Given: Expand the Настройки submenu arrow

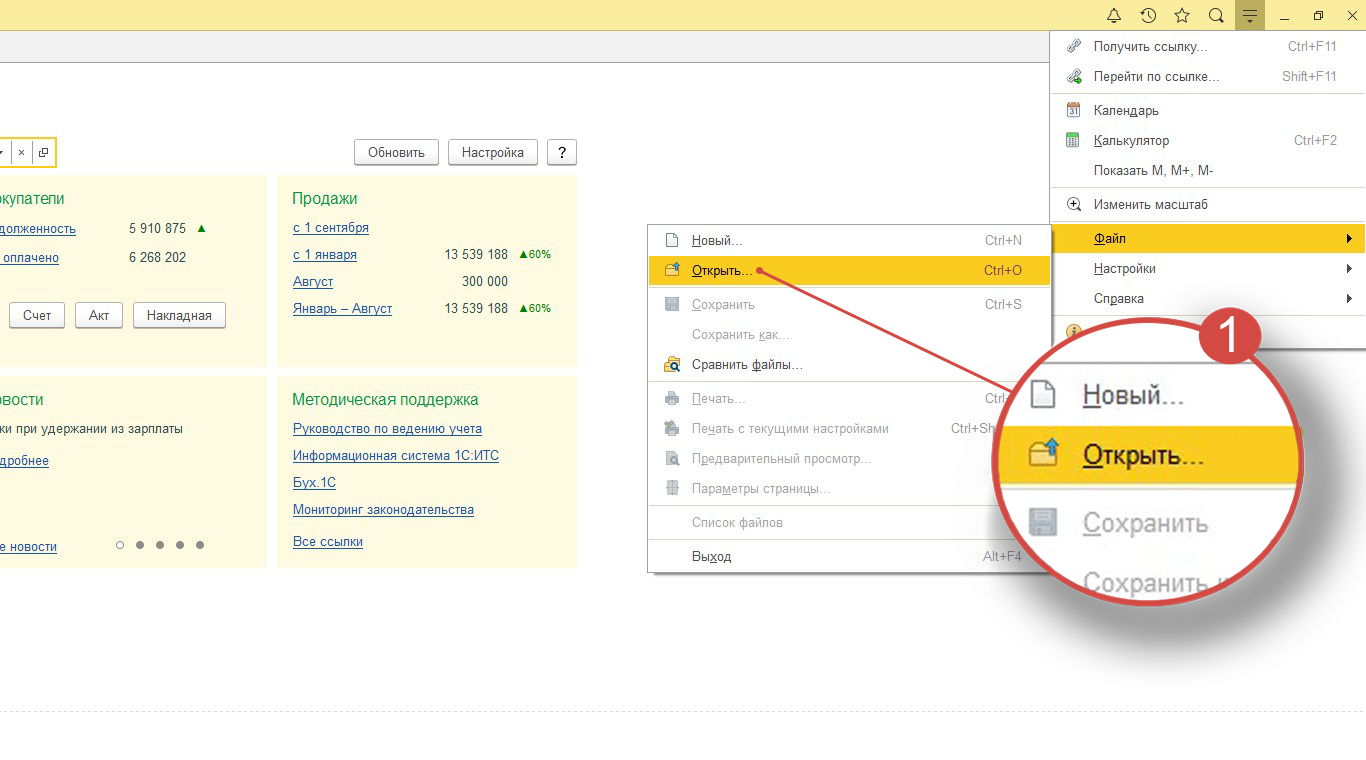Looking at the screenshot, I should [1349, 269].
